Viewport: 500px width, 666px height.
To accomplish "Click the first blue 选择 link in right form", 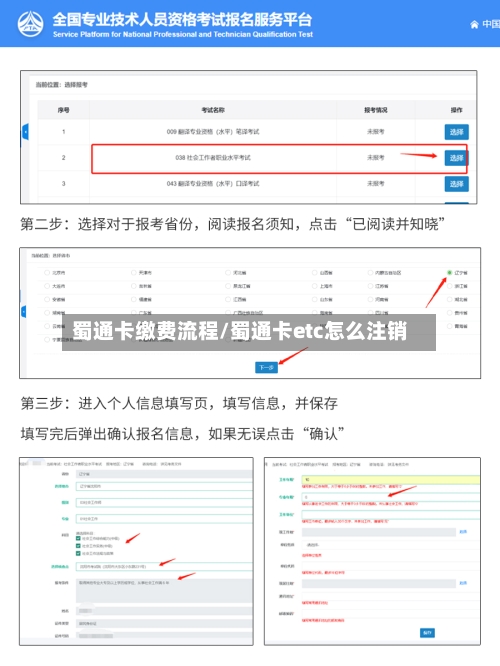I will (x=463, y=532).
